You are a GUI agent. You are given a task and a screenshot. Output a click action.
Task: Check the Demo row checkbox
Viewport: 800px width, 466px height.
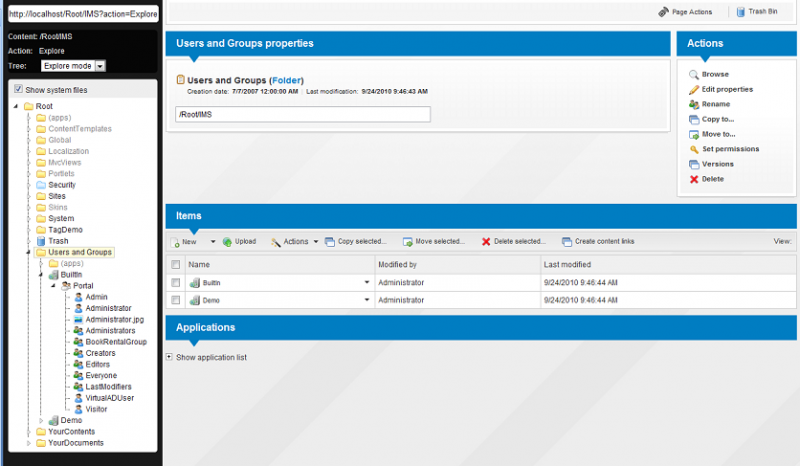176,301
